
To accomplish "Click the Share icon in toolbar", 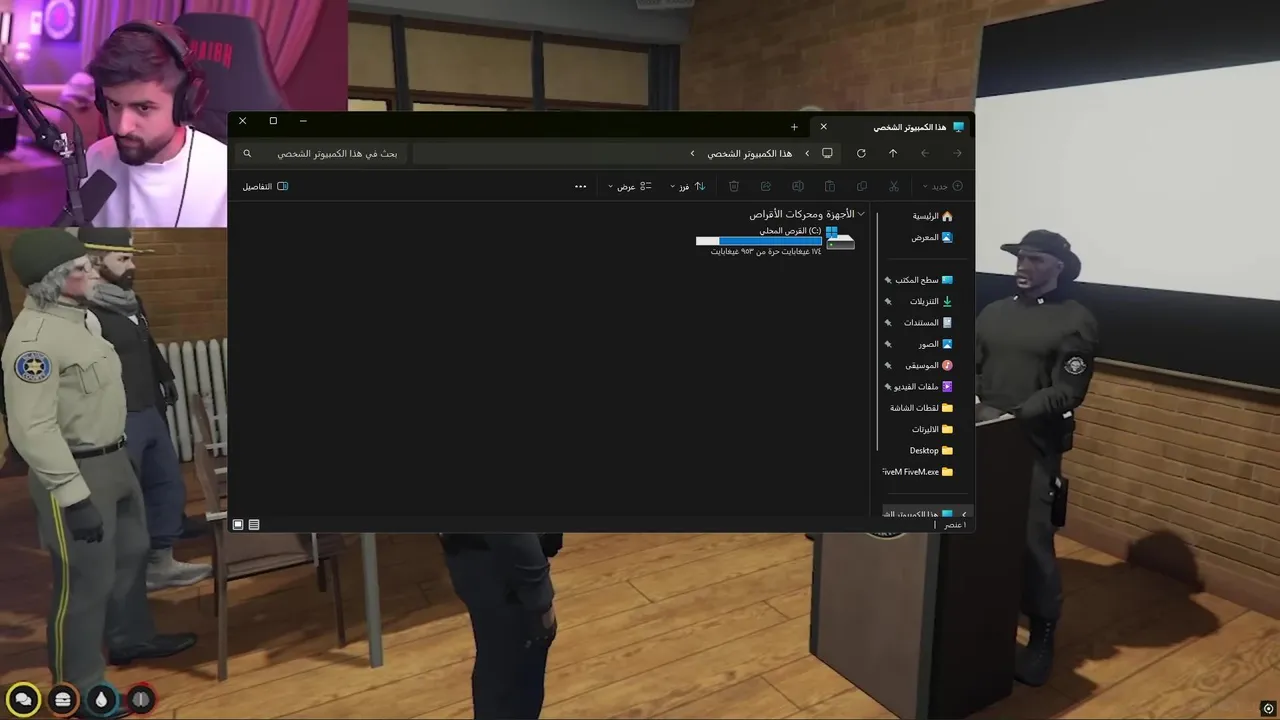I will 766,186.
